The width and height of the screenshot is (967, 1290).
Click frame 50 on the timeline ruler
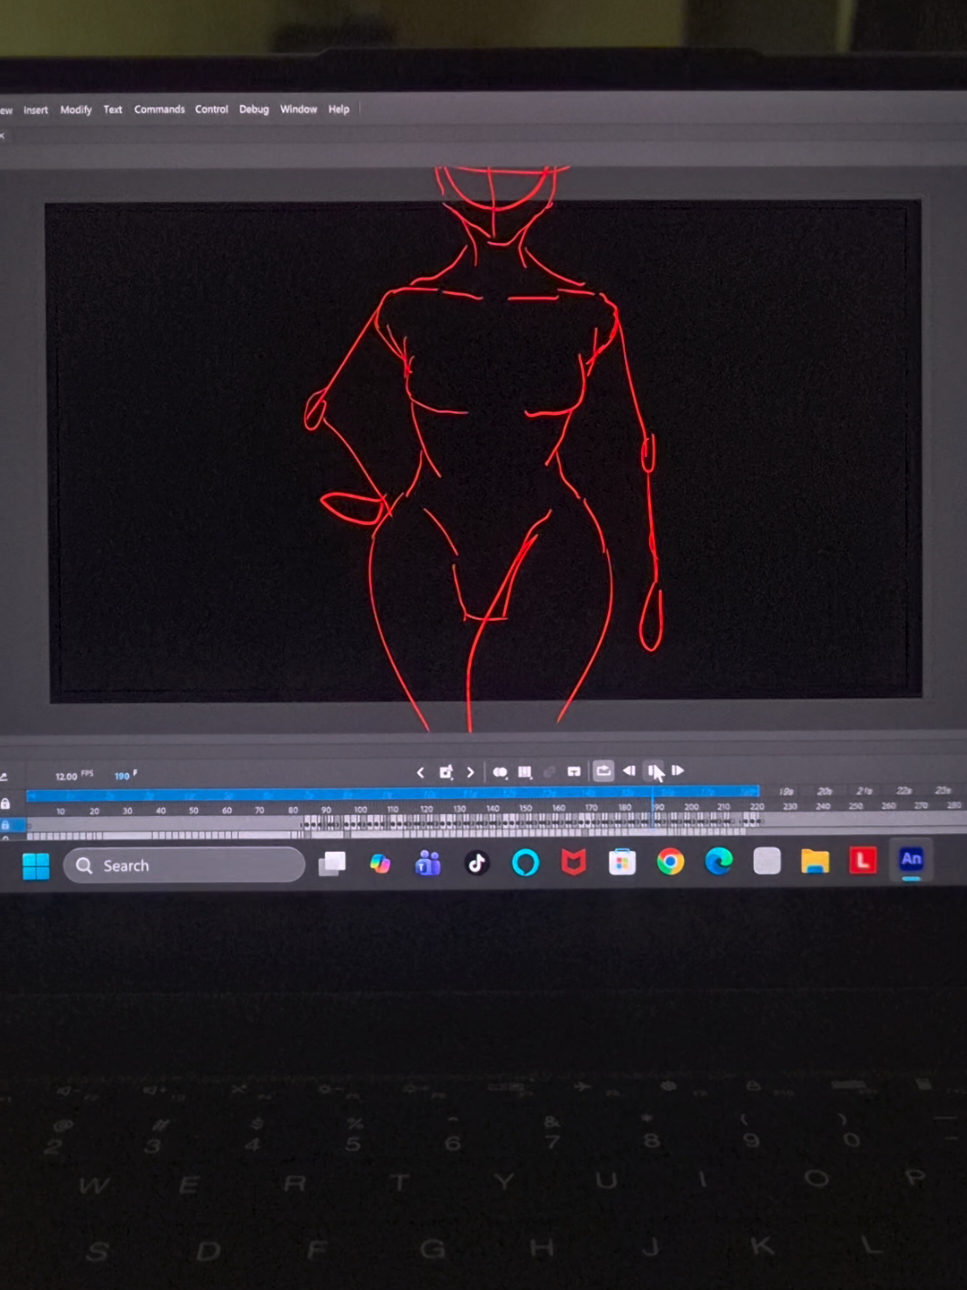(x=194, y=811)
